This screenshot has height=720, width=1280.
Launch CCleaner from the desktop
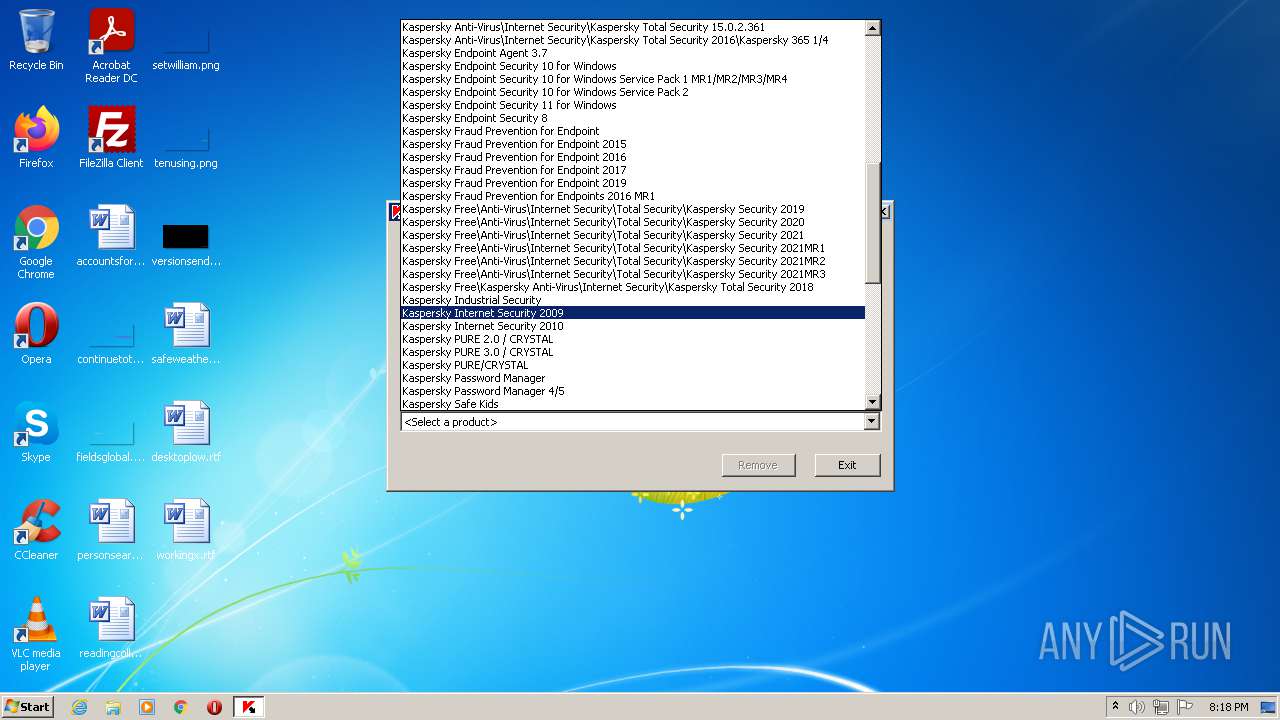point(36,530)
